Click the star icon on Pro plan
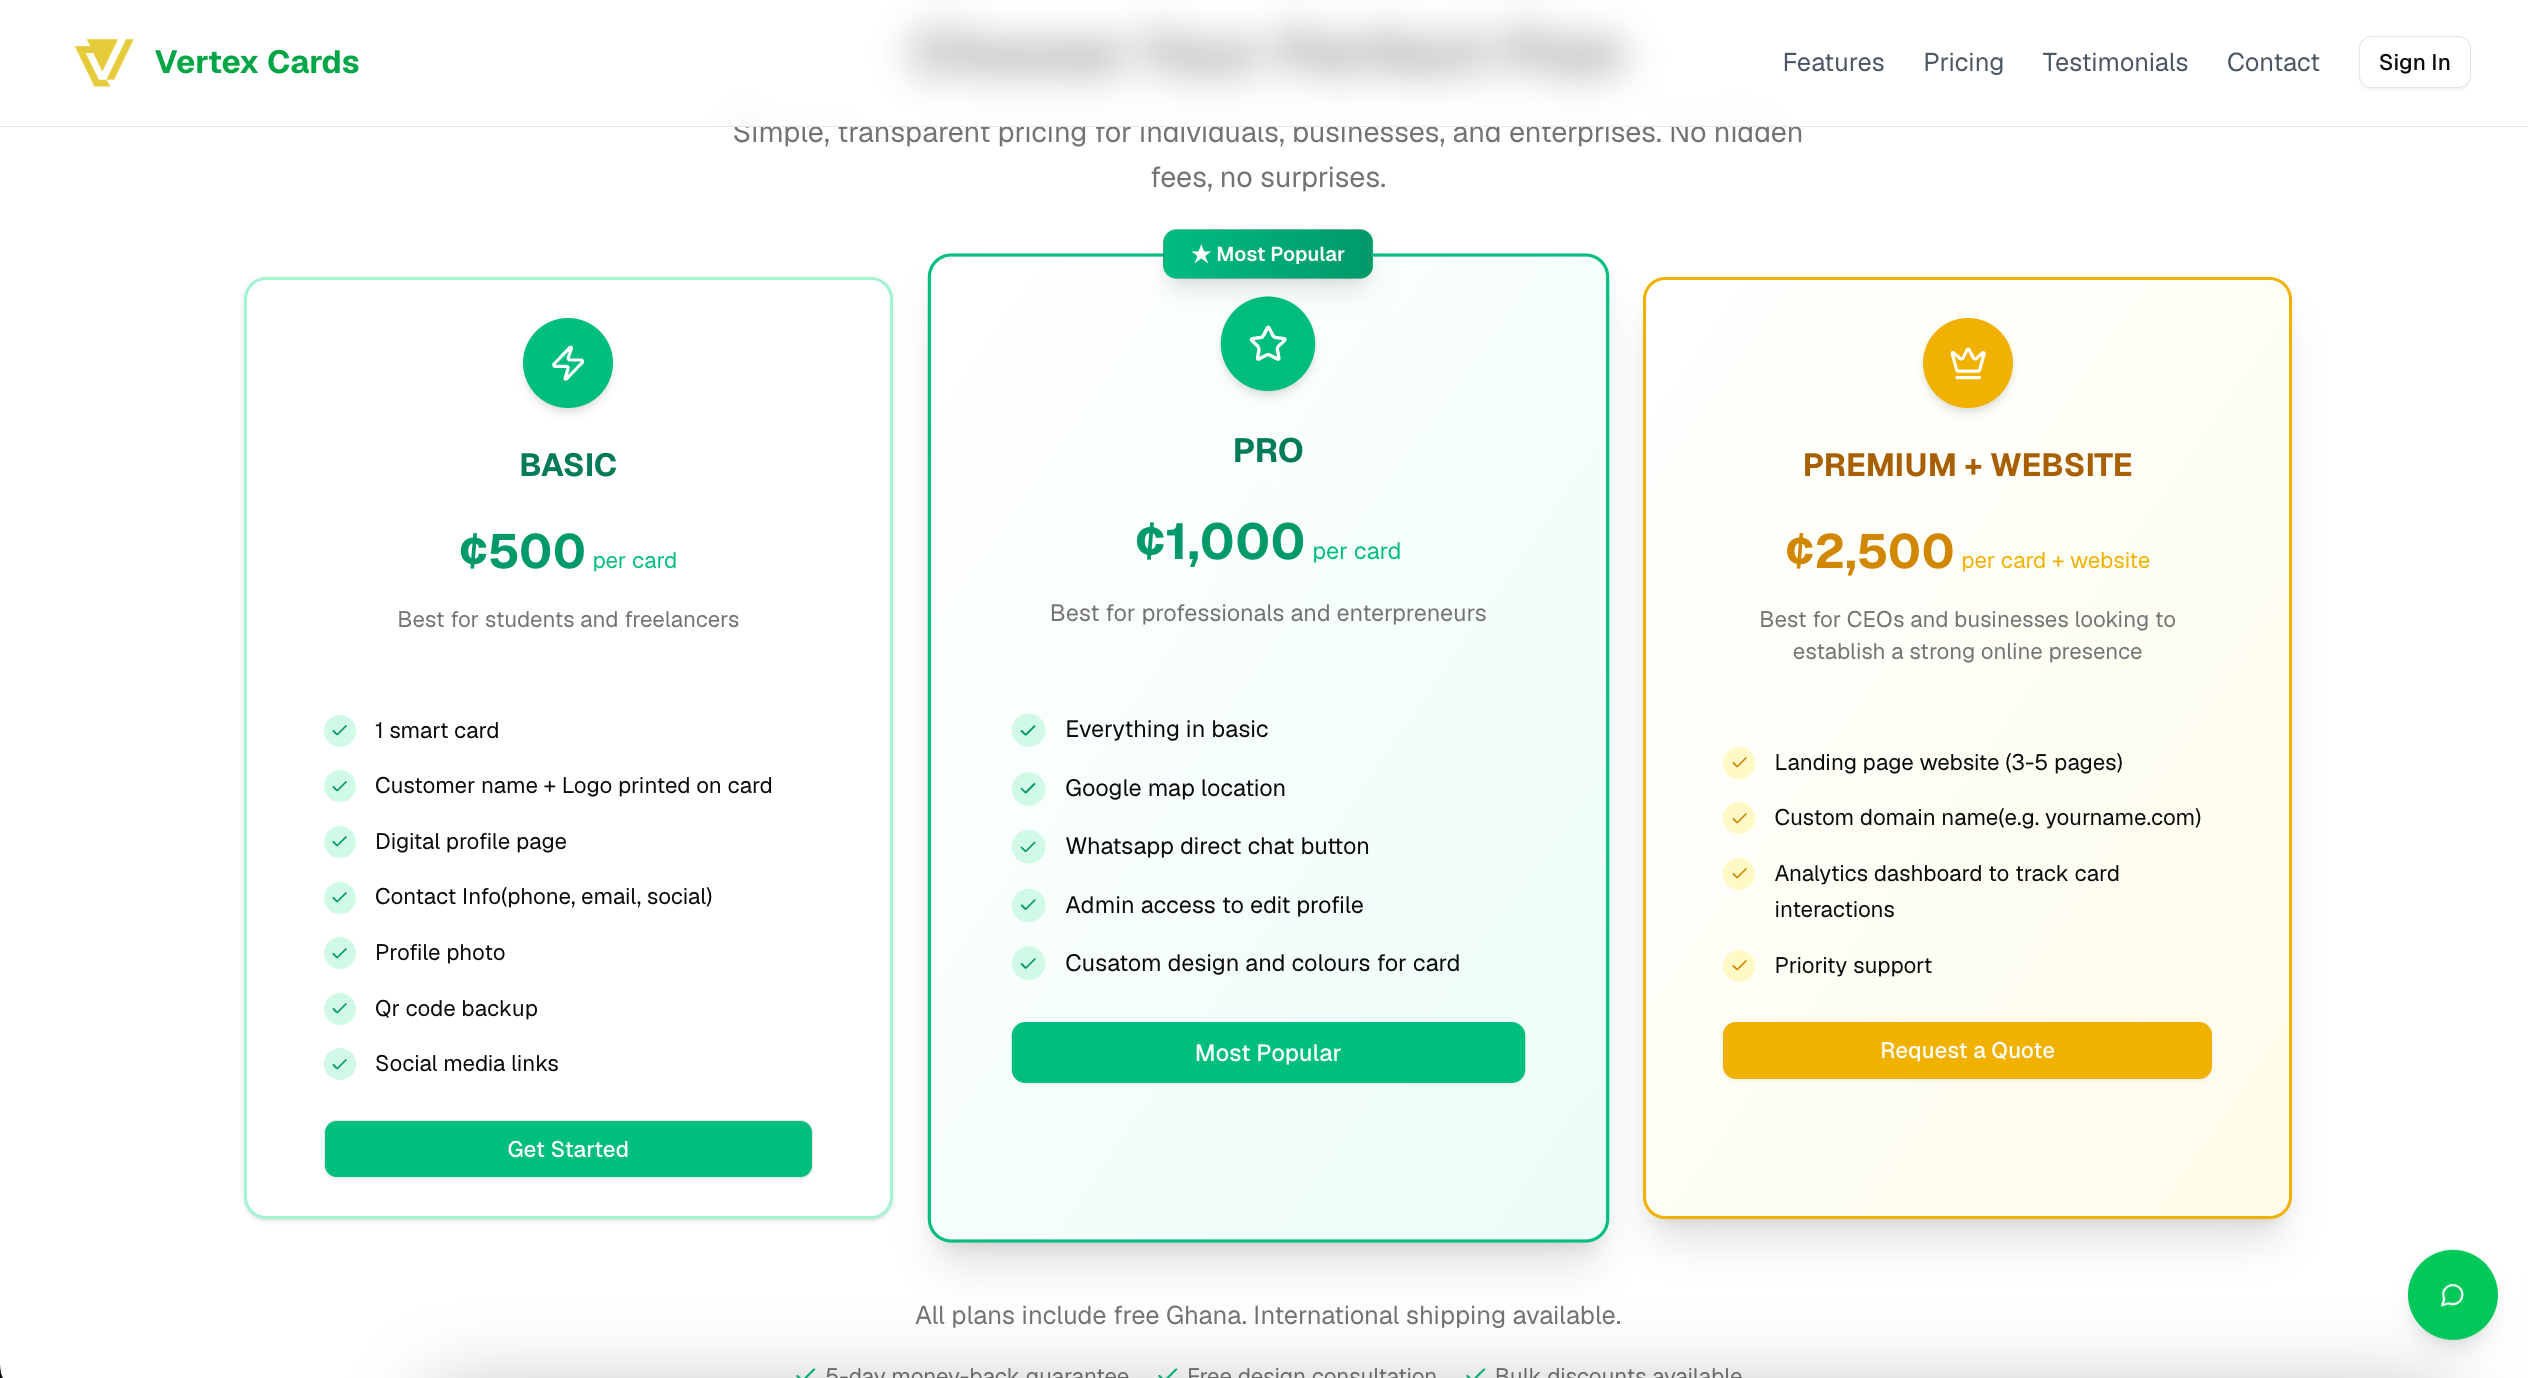The width and height of the screenshot is (2528, 1378). pyautogui.click(x=1267, y=344)
